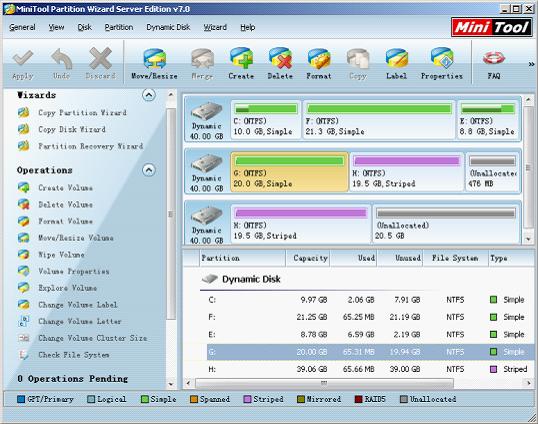
Task: Click the purple Striped legend swatch
Action: pyautogui.click(x=247, y=399)
